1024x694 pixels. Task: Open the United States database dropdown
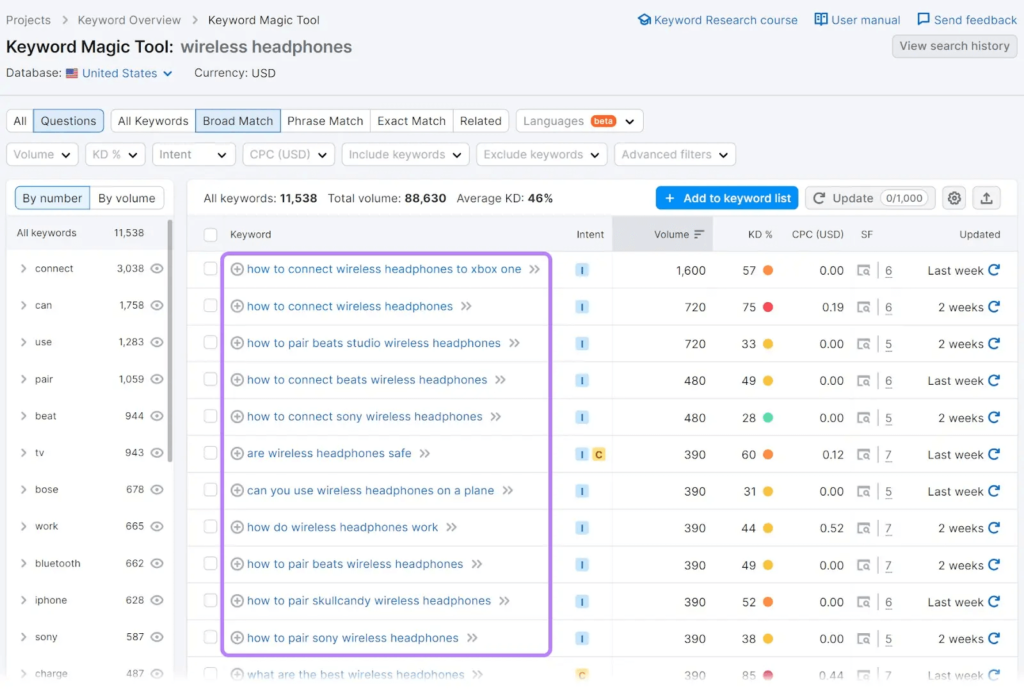[x=119, y=73]
